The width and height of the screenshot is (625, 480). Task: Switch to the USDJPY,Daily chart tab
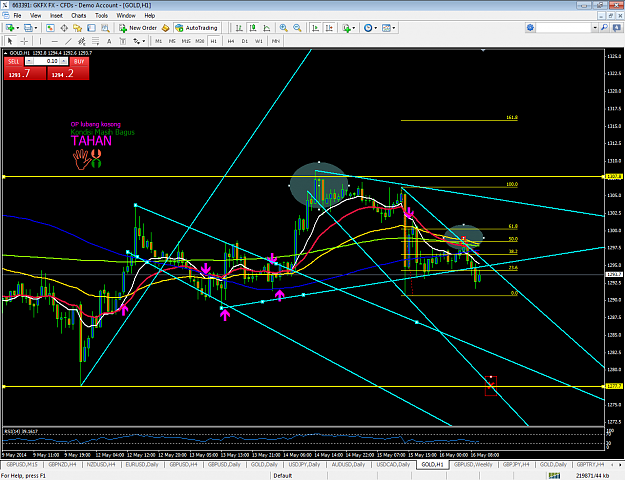point(305,464)
